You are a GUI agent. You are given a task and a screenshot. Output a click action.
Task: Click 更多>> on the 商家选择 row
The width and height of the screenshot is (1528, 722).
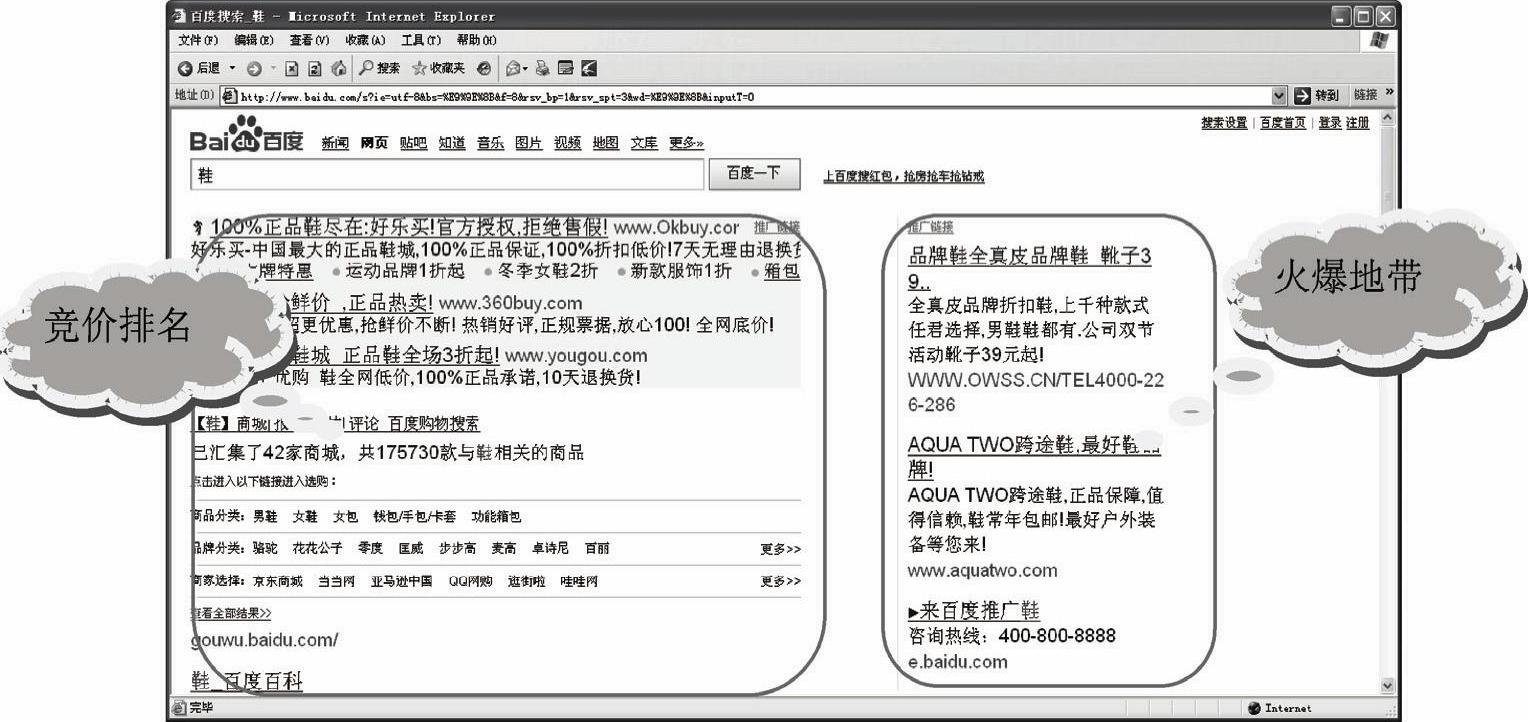pyautogui.click(x=780, y=581)
